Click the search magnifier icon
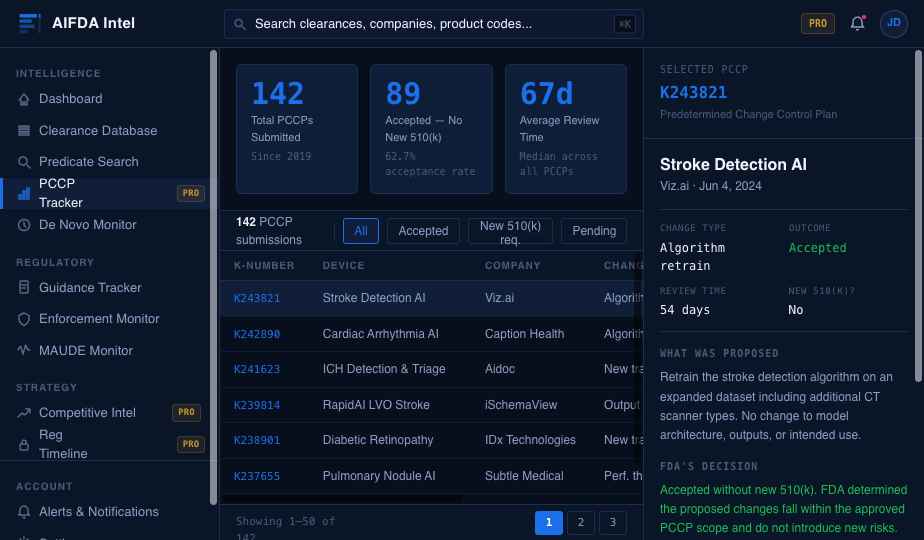 (x=239, y=24)
